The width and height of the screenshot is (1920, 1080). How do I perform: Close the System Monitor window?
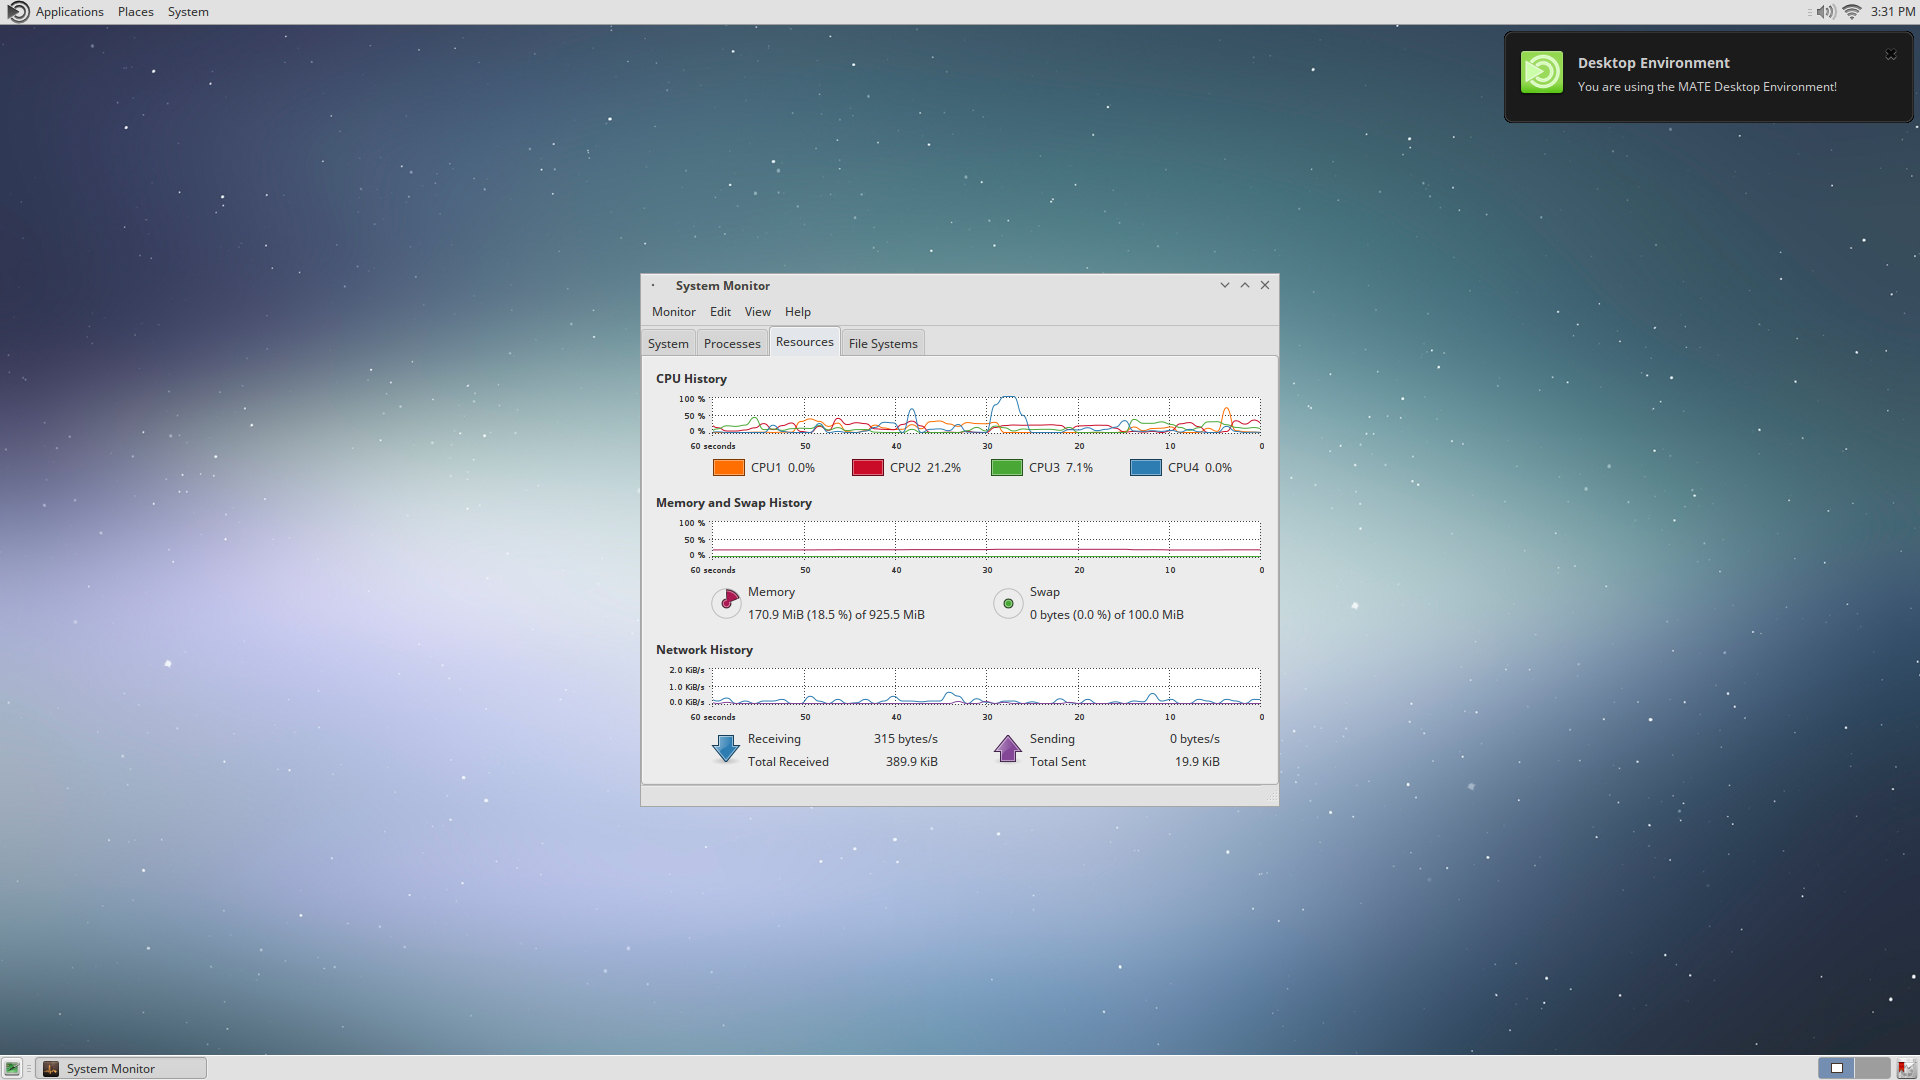1265,285
